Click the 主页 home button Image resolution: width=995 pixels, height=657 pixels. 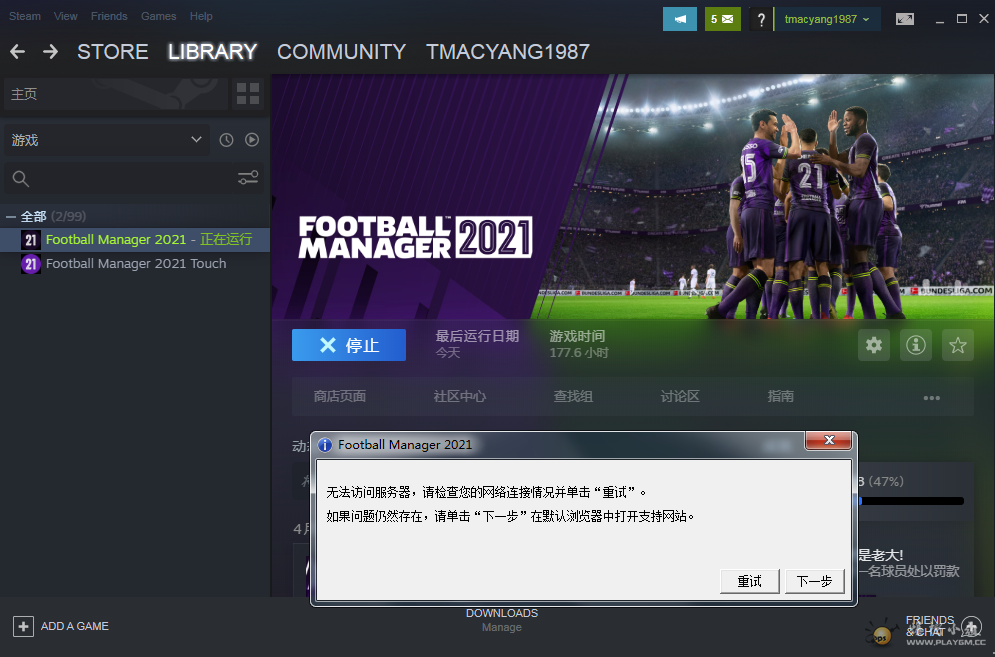coord(115,94)
